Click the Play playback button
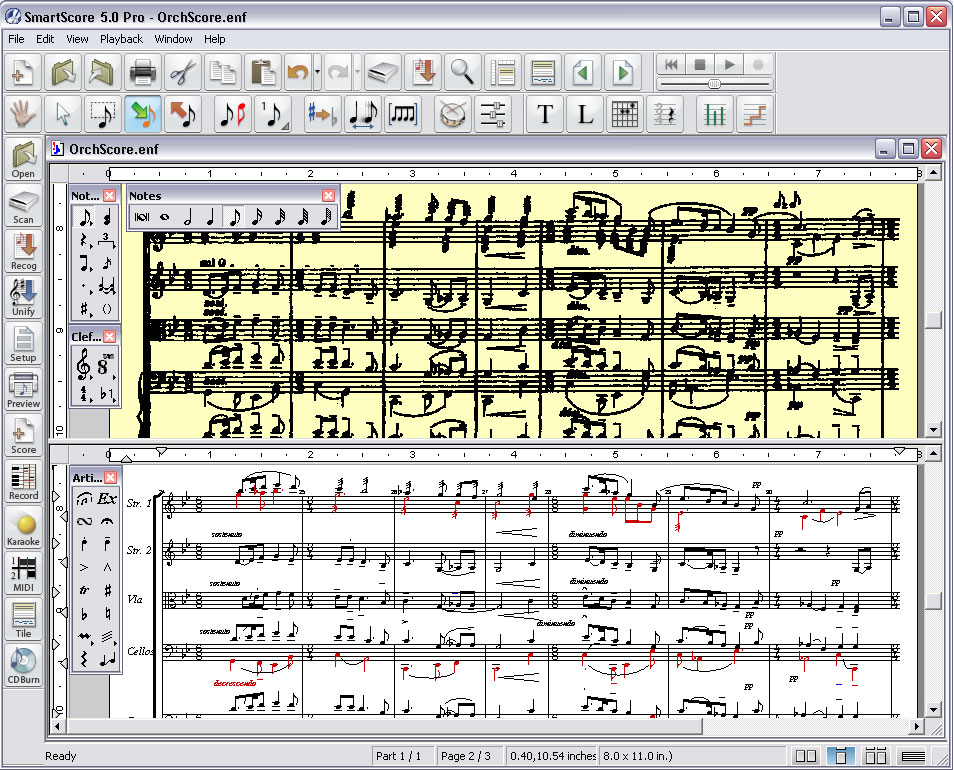This screenshot has height=770, width=954. tap(729, 64)
